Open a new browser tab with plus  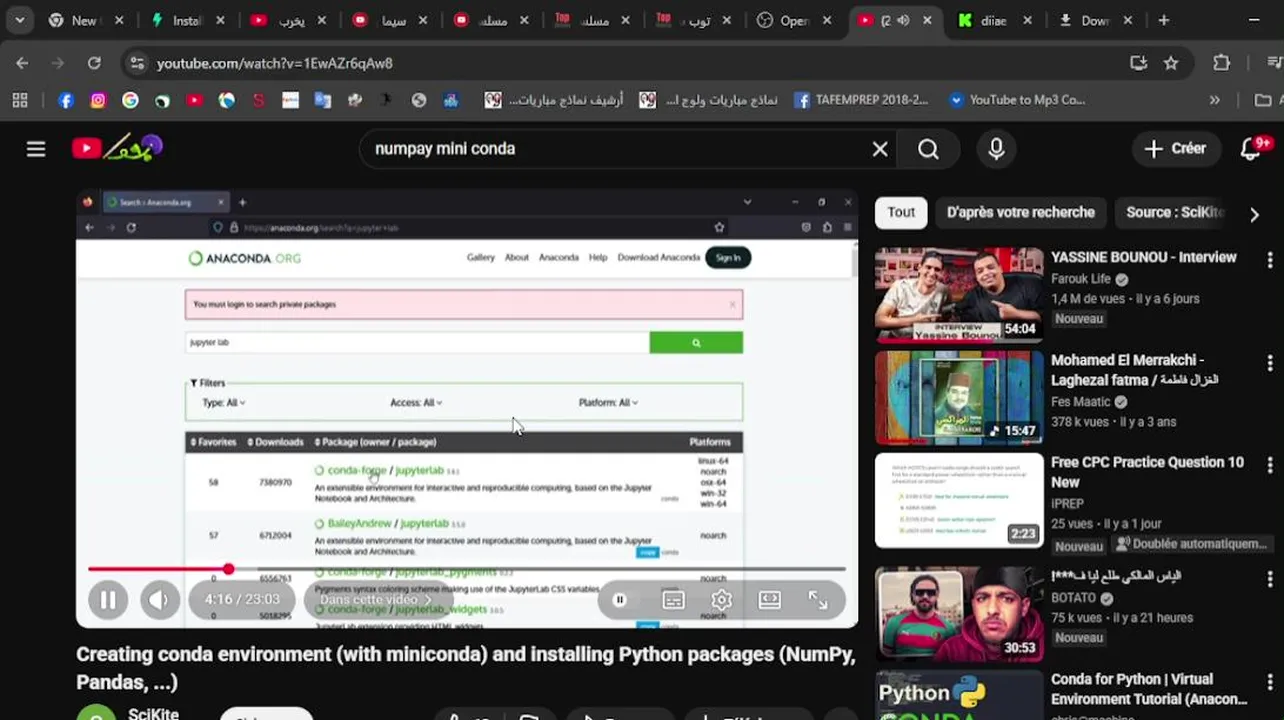pyautogui.click(x=1163, y=20)
